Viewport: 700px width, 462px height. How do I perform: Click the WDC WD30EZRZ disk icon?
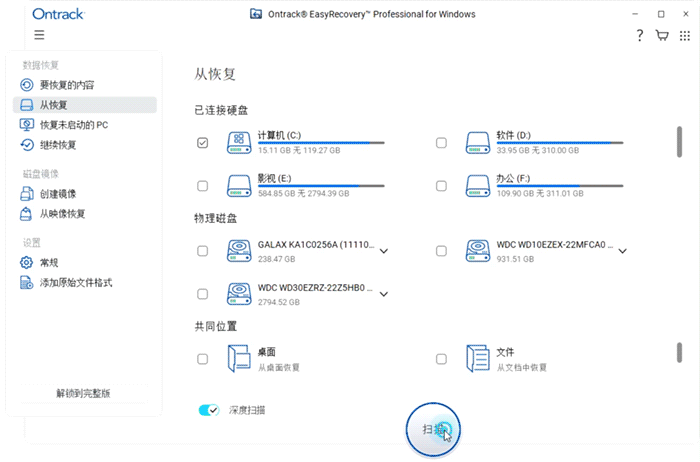(239, 294)
